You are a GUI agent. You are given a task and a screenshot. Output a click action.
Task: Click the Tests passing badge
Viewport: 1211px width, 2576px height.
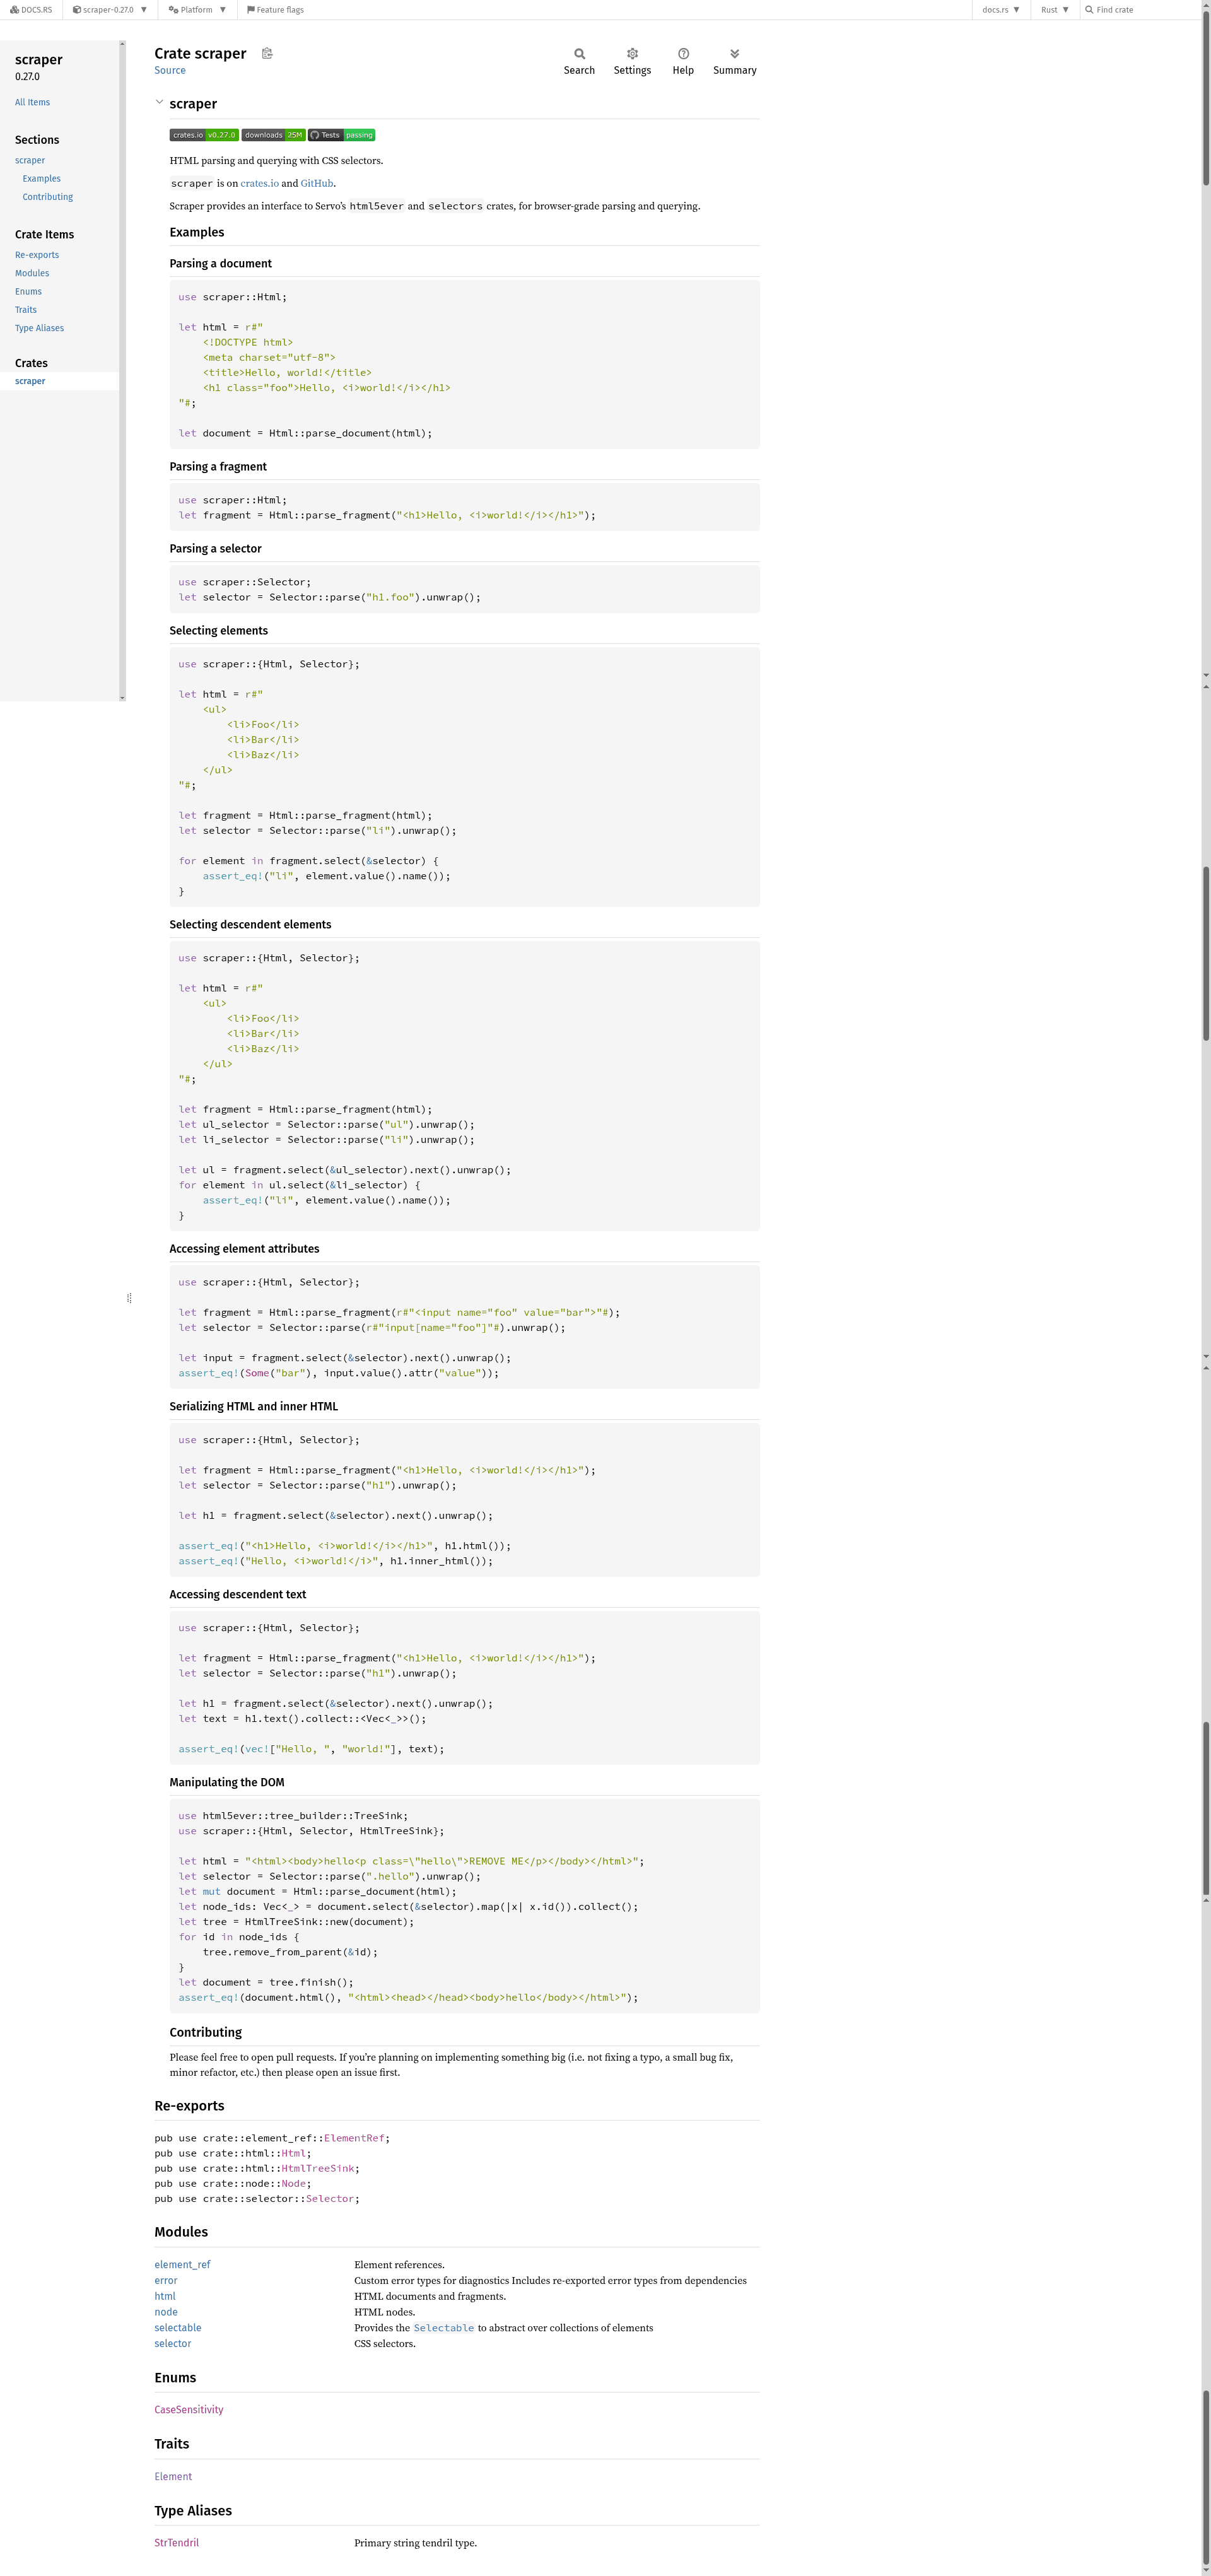[341, 135]
